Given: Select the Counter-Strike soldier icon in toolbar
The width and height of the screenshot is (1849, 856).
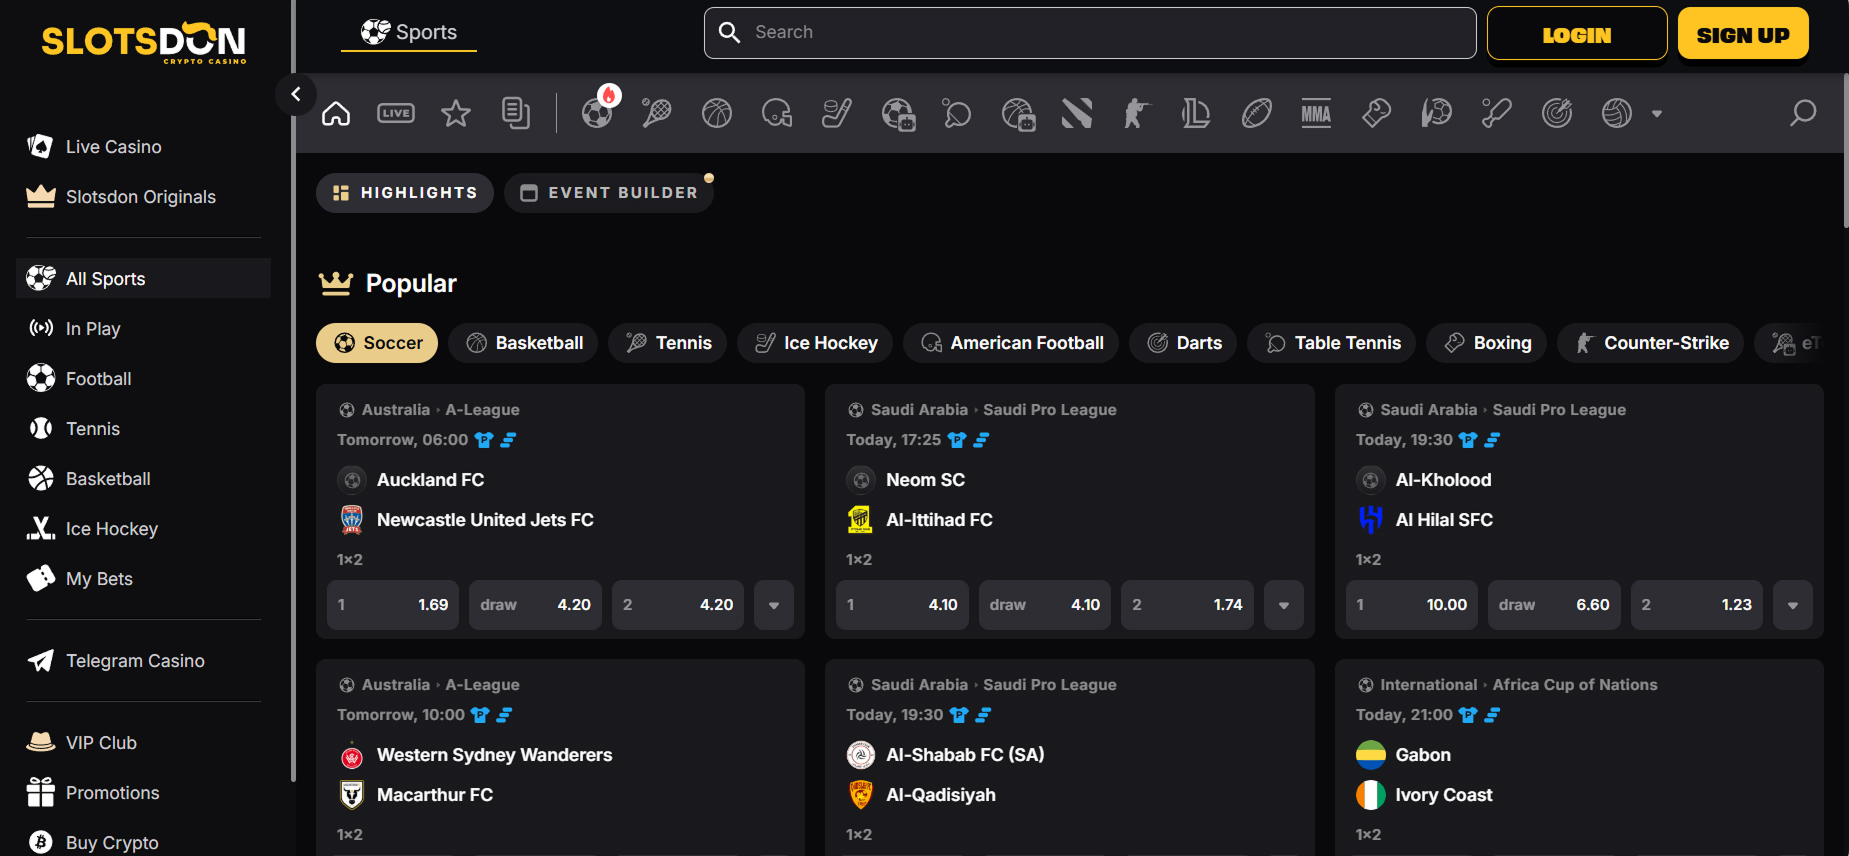Looking at the screenshot, I should pyautogui.click(x=1136, y=114).
